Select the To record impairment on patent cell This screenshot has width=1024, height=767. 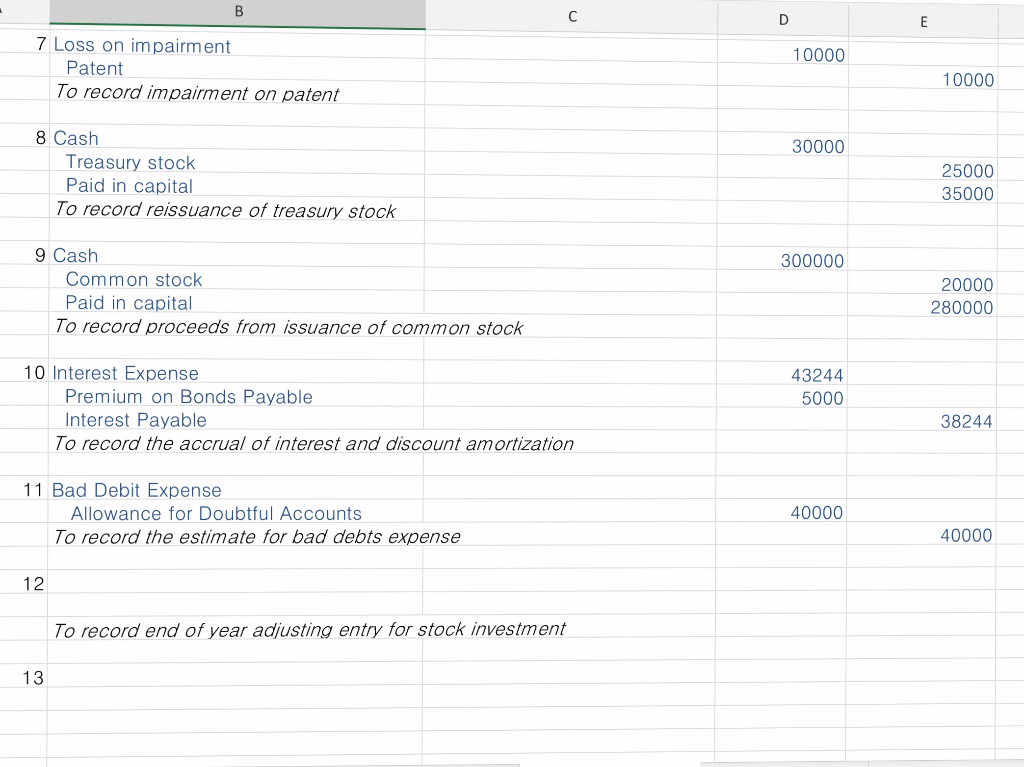196,92
